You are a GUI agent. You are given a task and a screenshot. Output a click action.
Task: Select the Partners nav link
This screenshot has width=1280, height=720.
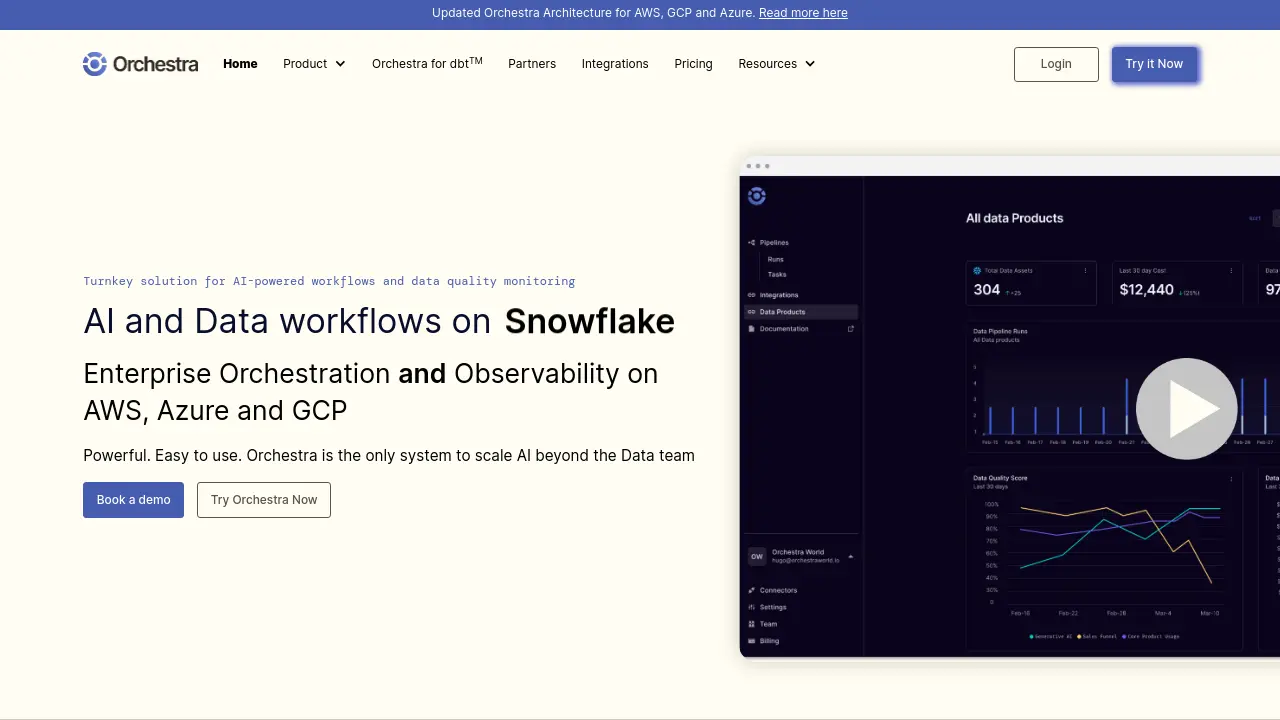pos(532,64)
